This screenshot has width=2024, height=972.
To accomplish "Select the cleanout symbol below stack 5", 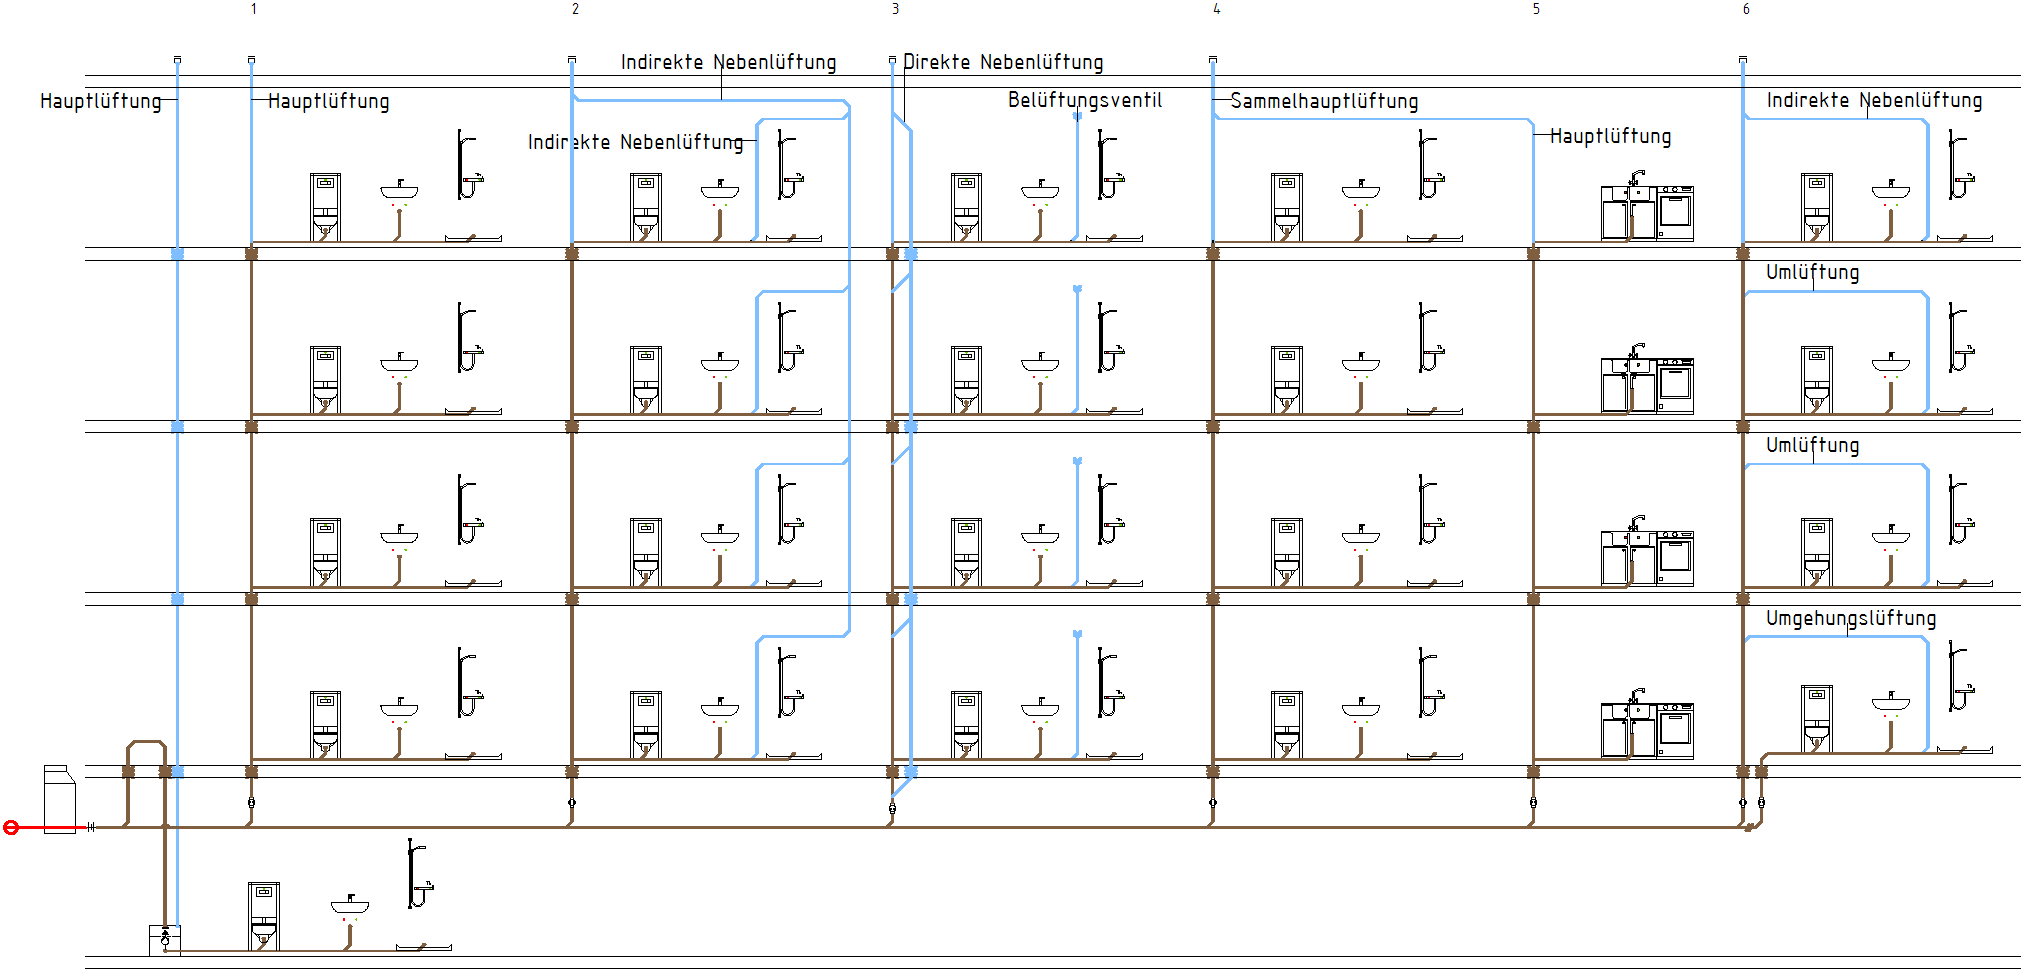I will [1533, 802].
